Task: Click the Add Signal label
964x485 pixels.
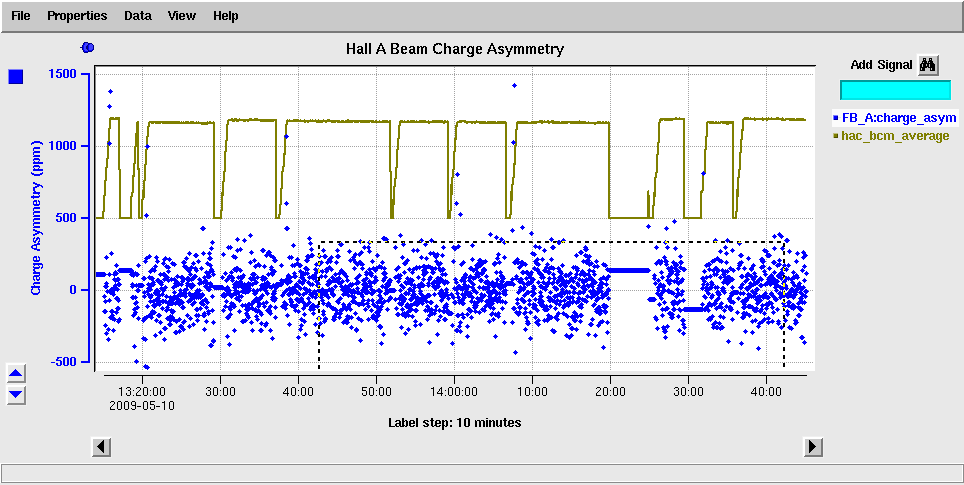Action: pos(882,65)
